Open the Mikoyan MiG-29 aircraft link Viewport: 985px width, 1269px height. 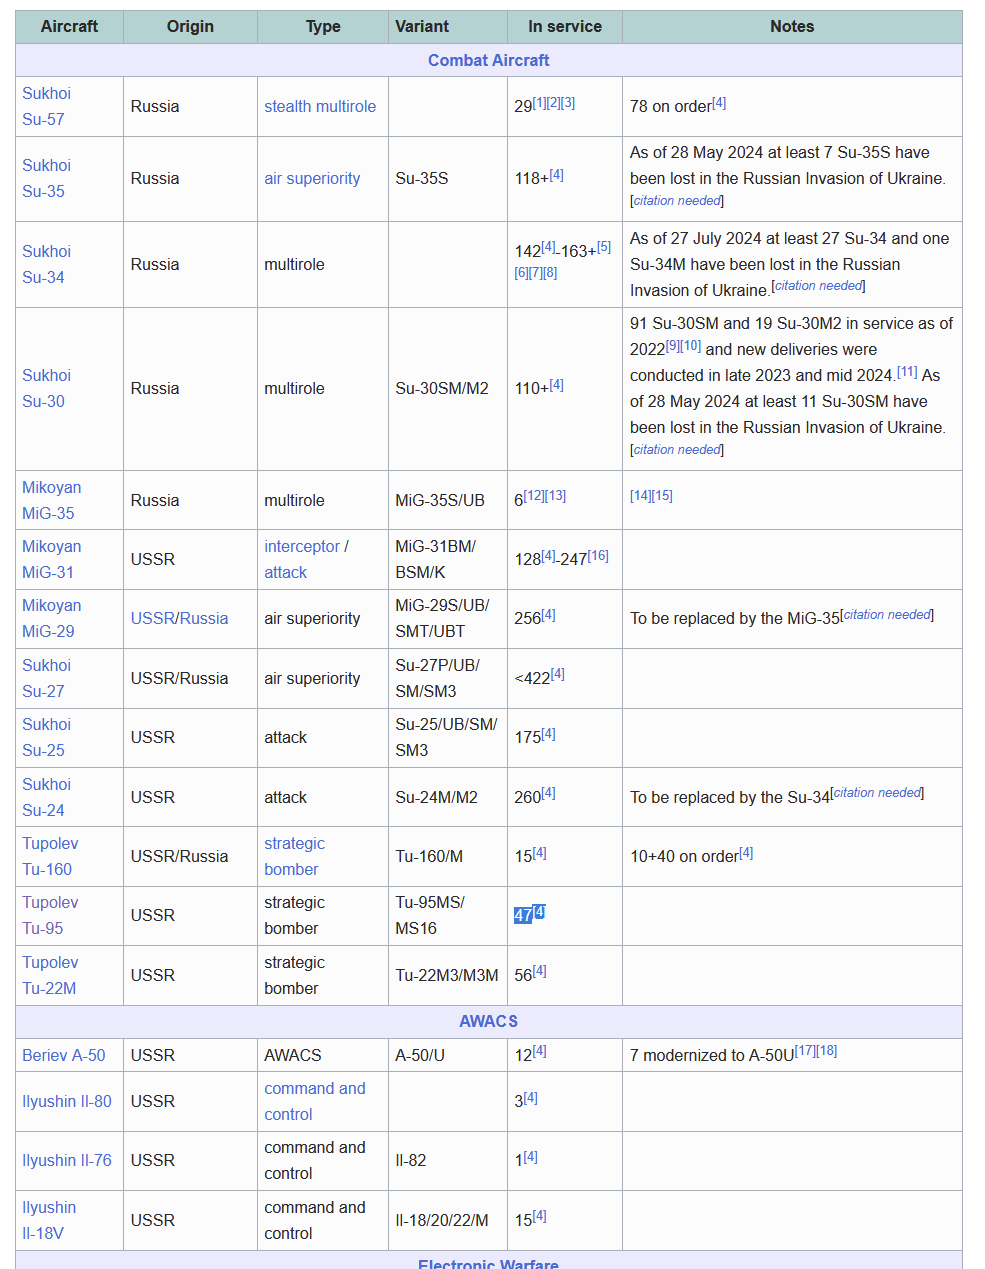click(x=52, y=618)
